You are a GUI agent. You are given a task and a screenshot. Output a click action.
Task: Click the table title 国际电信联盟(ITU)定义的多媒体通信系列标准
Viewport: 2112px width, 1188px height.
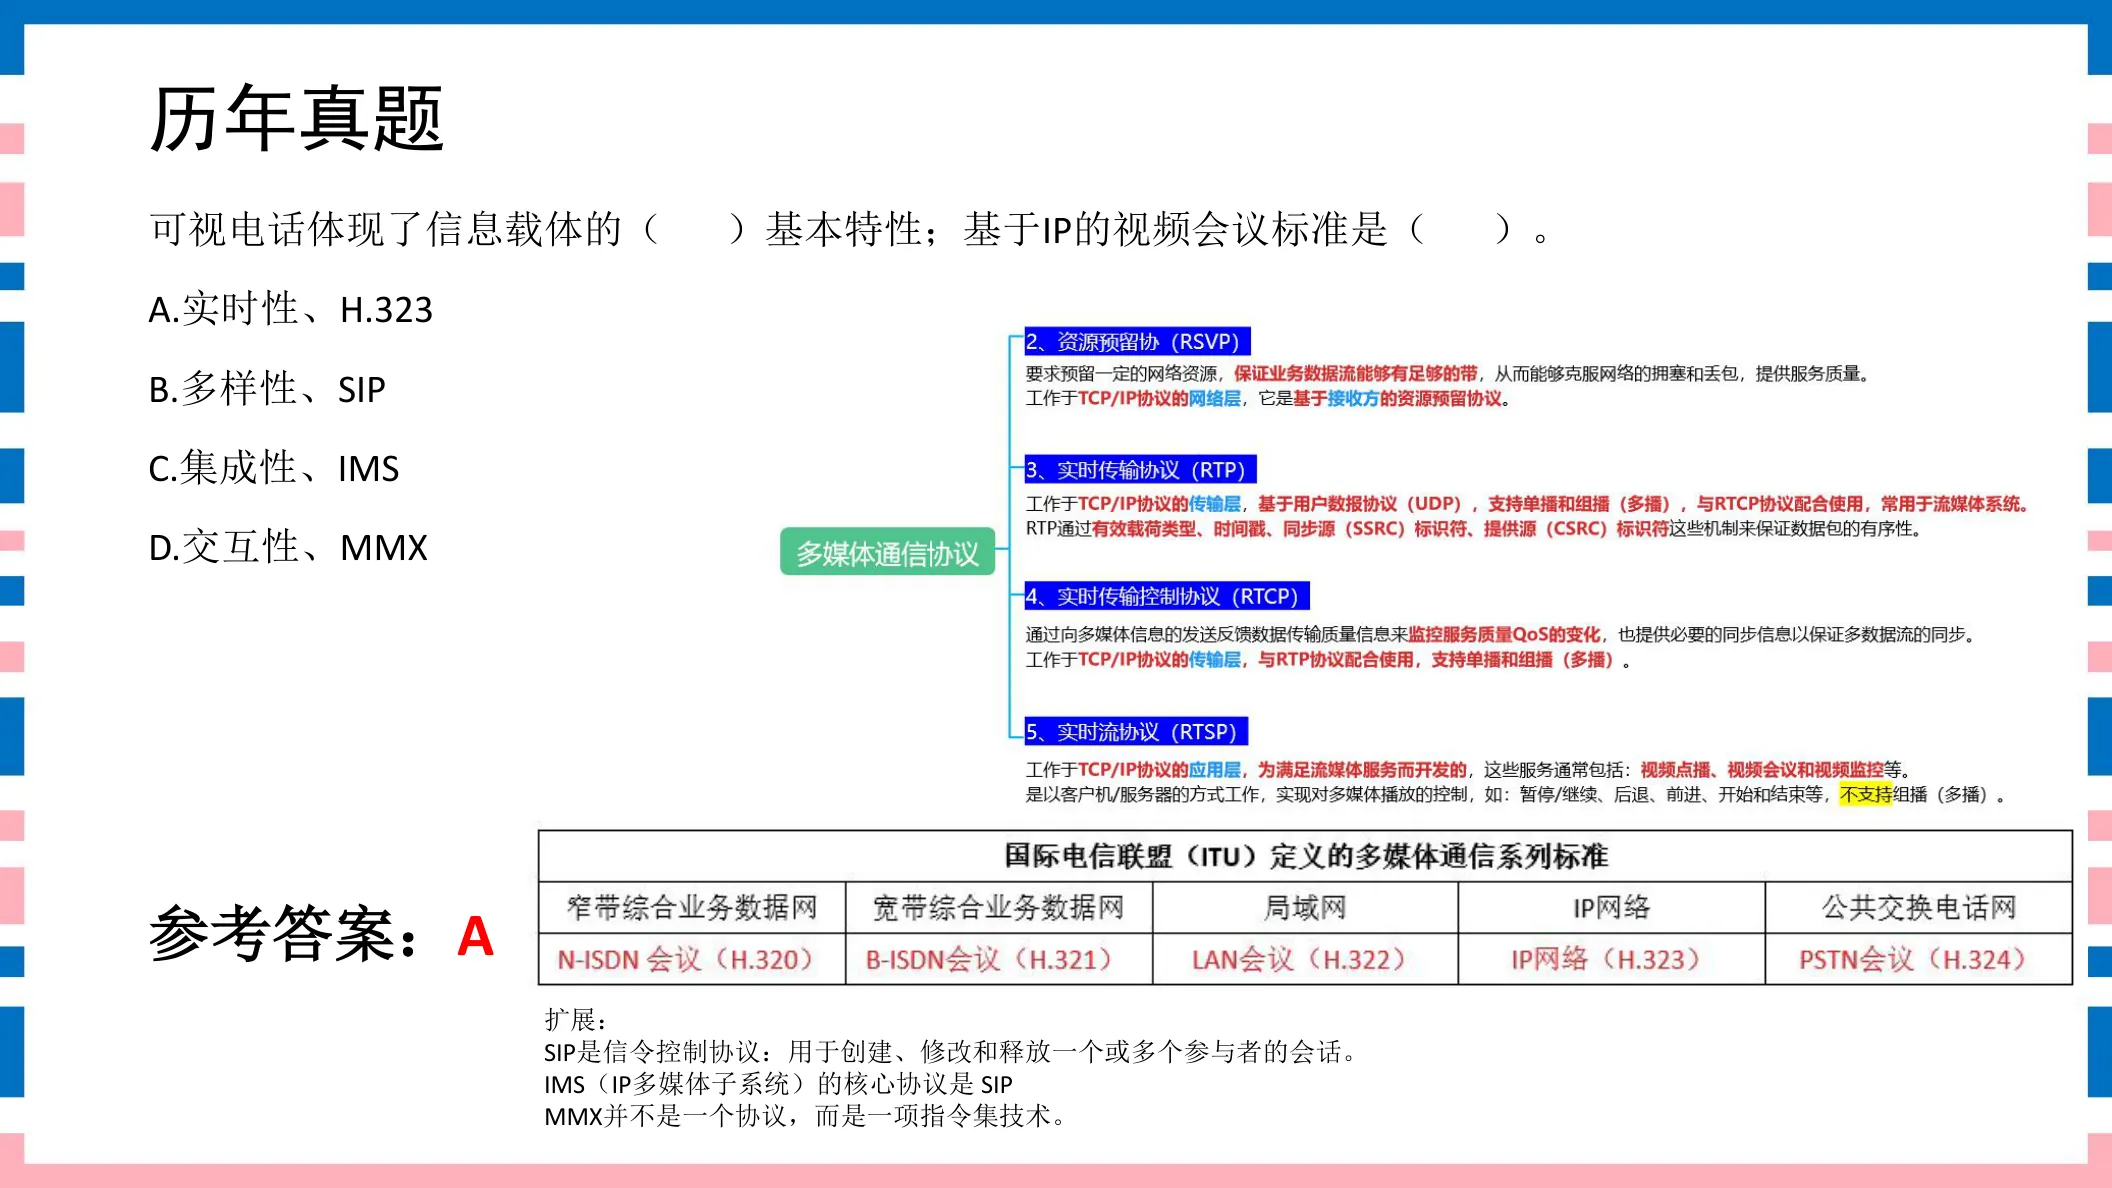[x=1305, y=856]
